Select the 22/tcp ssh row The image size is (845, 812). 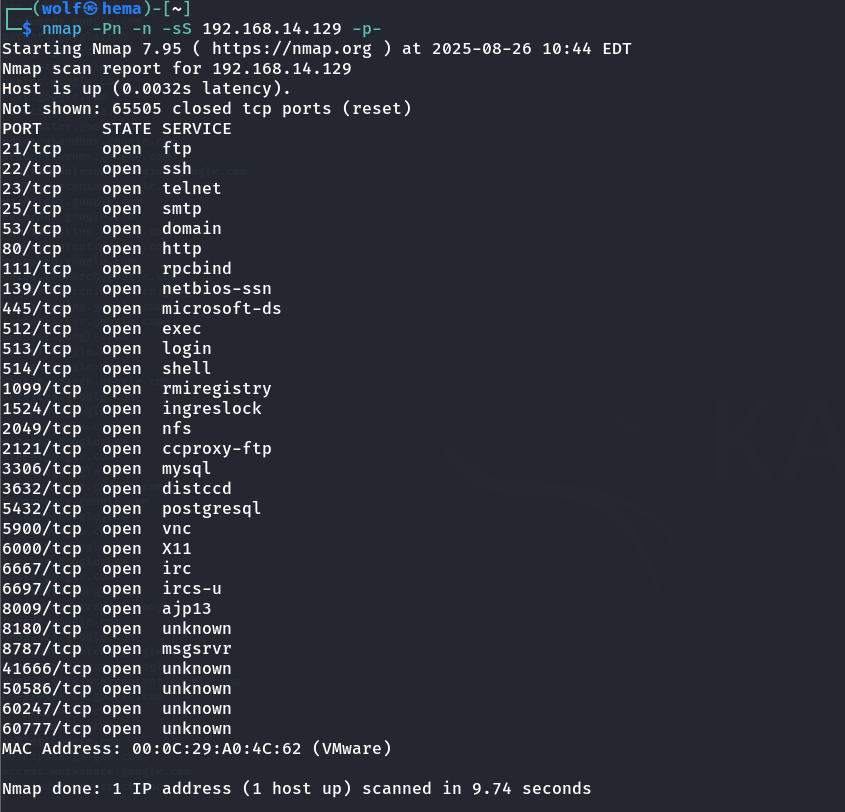coord(97,168)
